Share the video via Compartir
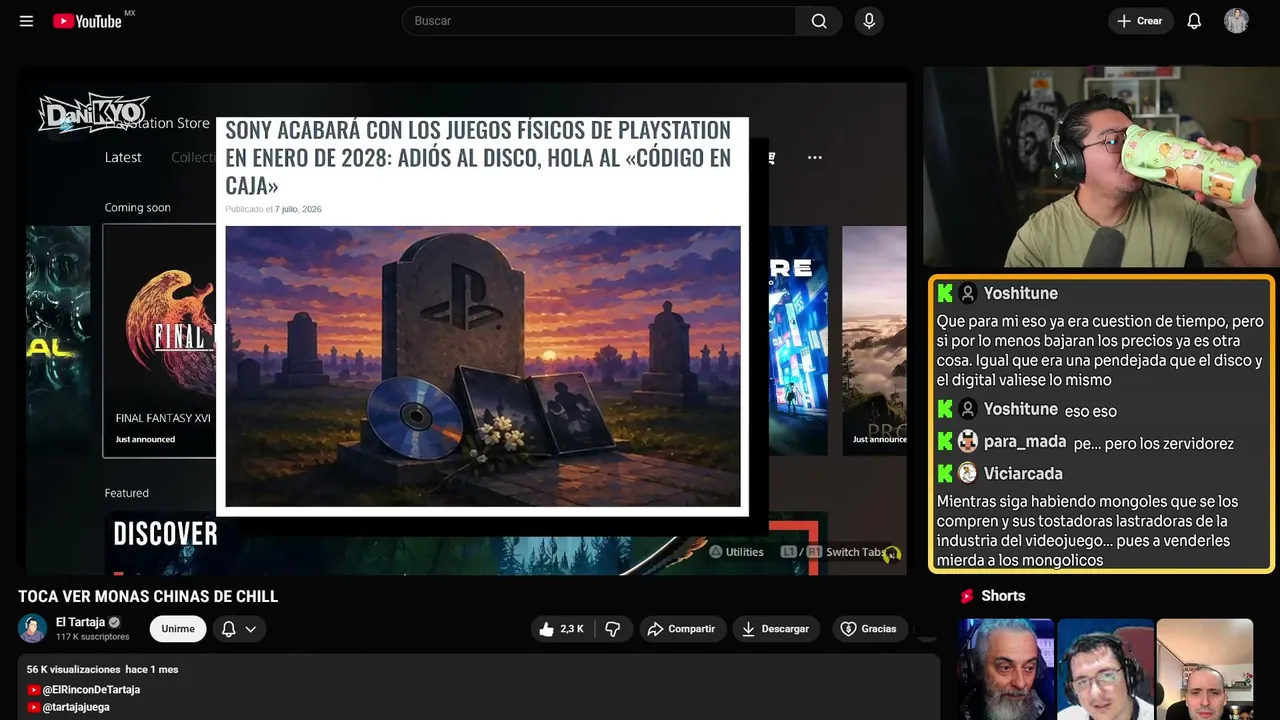This screenshot has height=720, width=1280. click(683, 629)
